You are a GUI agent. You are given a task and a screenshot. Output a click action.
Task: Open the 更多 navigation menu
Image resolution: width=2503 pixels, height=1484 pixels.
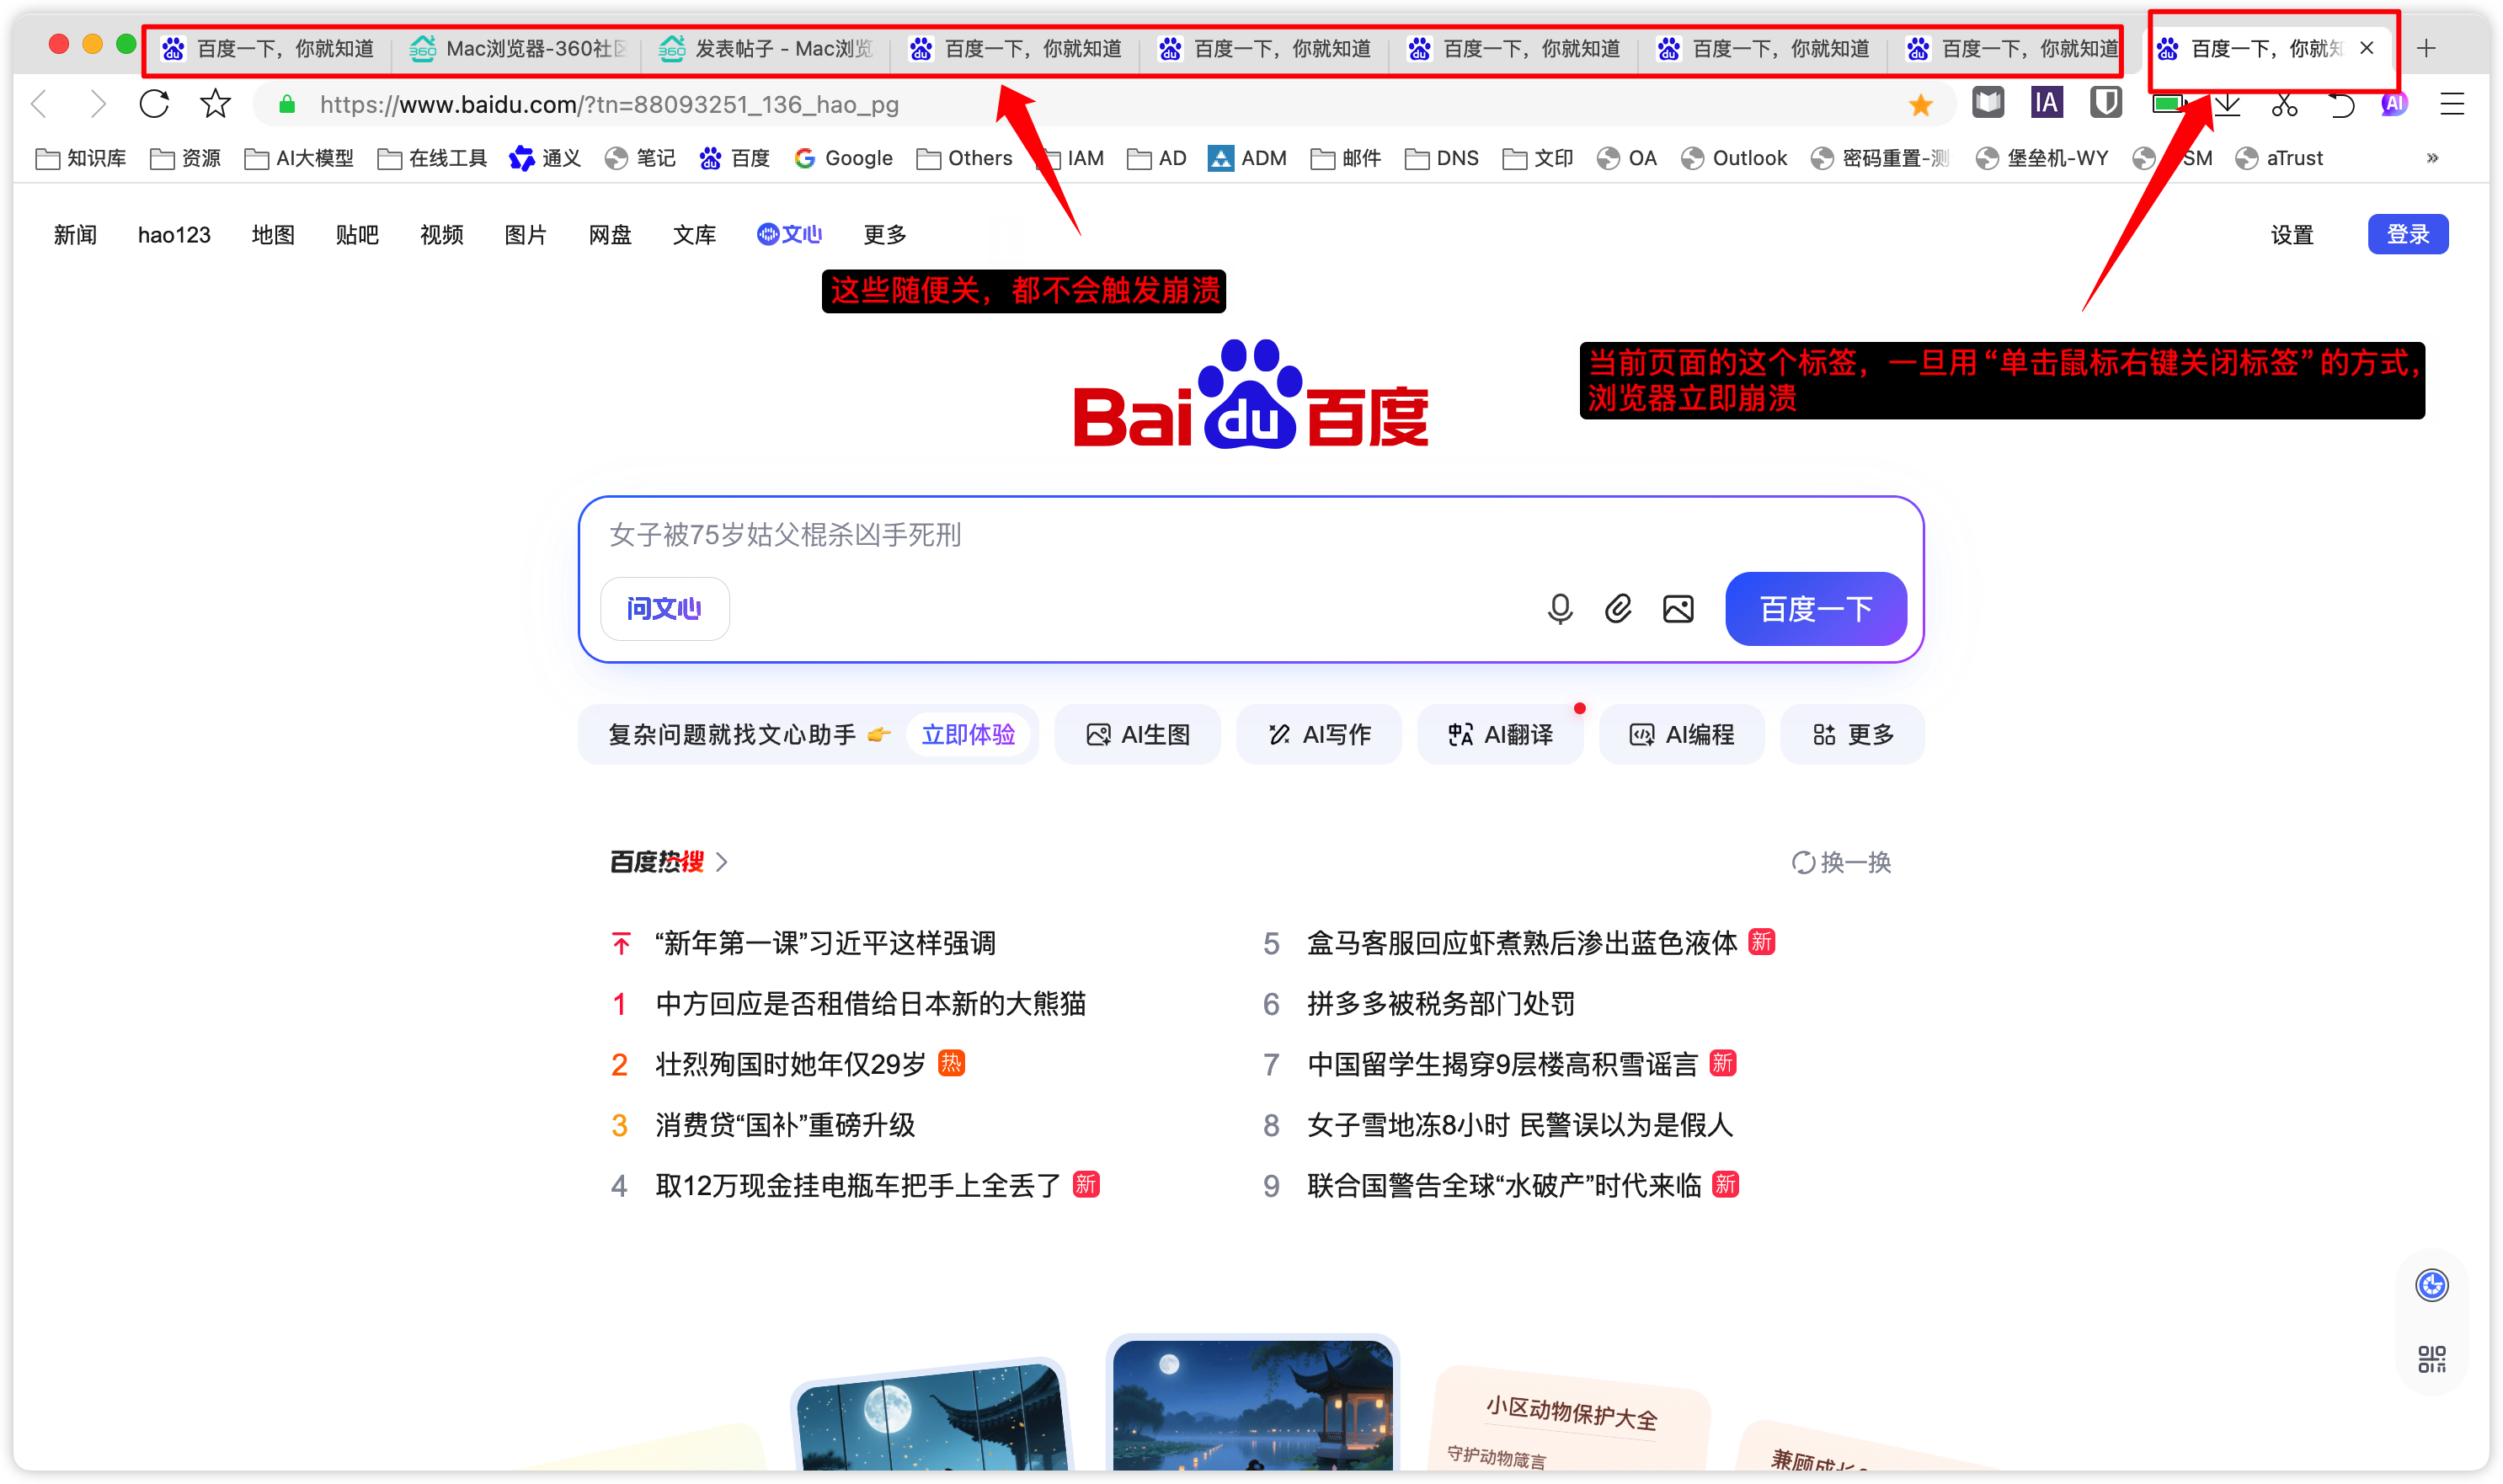click(x=884, y=234)
